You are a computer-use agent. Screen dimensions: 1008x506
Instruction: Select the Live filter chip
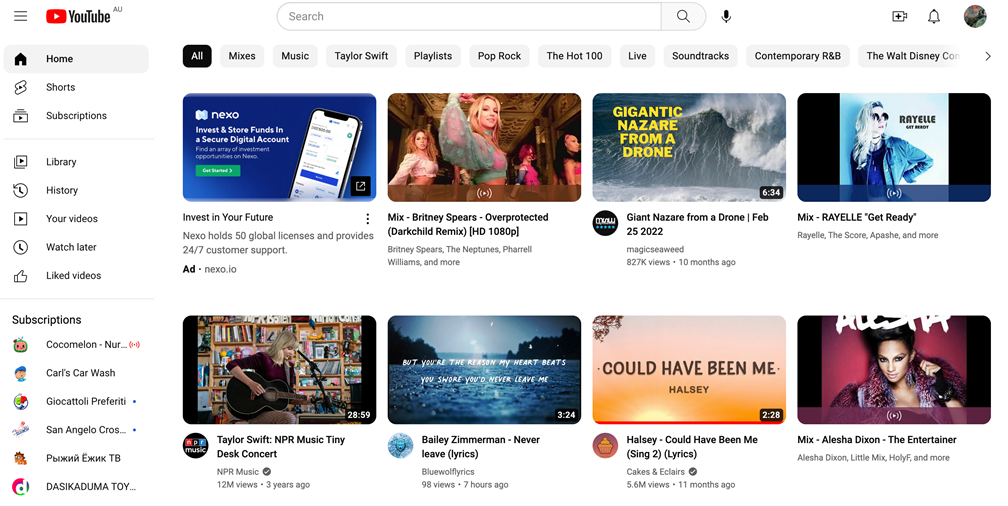[x=637, y=56]
